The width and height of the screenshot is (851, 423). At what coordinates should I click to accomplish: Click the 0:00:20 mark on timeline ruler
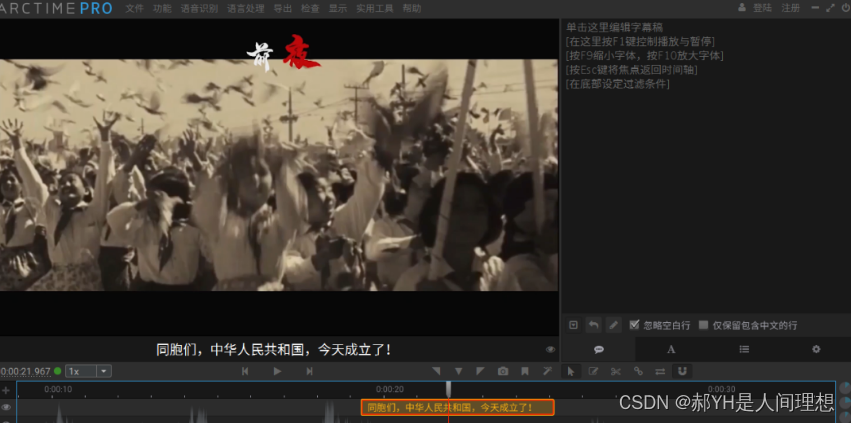tap(390, 389)
